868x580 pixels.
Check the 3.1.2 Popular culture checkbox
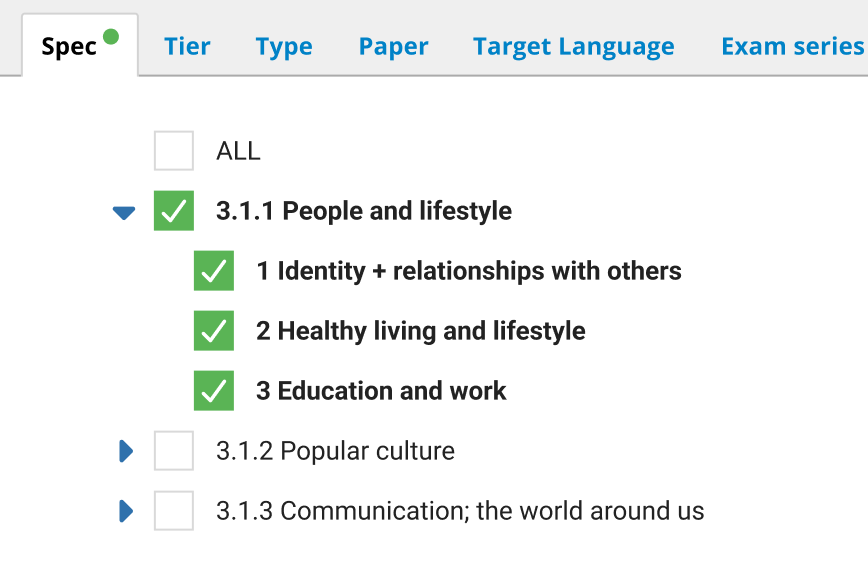(173, 451)
